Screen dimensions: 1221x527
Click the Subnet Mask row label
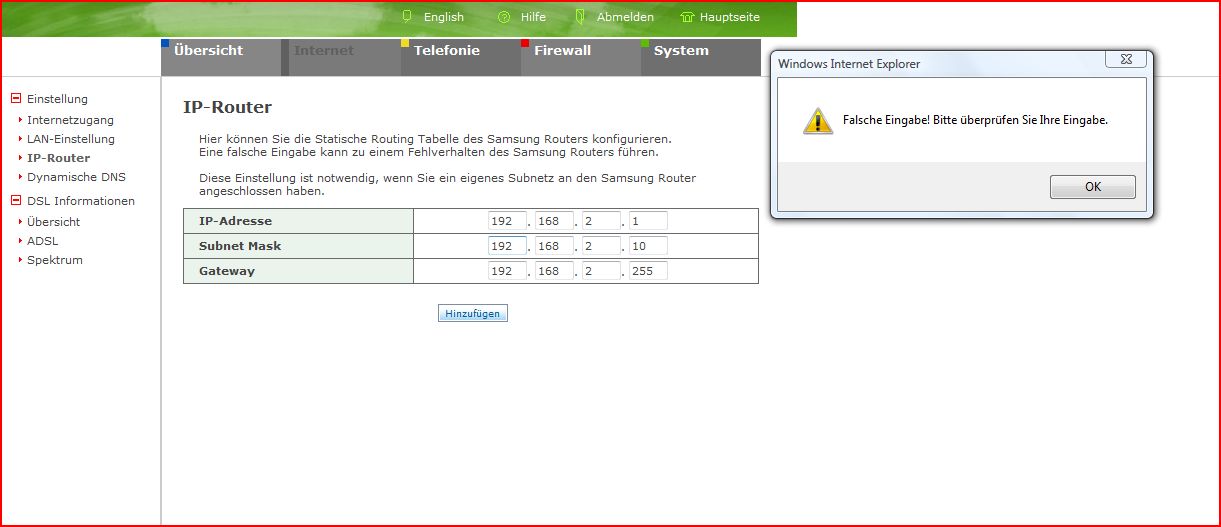tap(240, 246)
